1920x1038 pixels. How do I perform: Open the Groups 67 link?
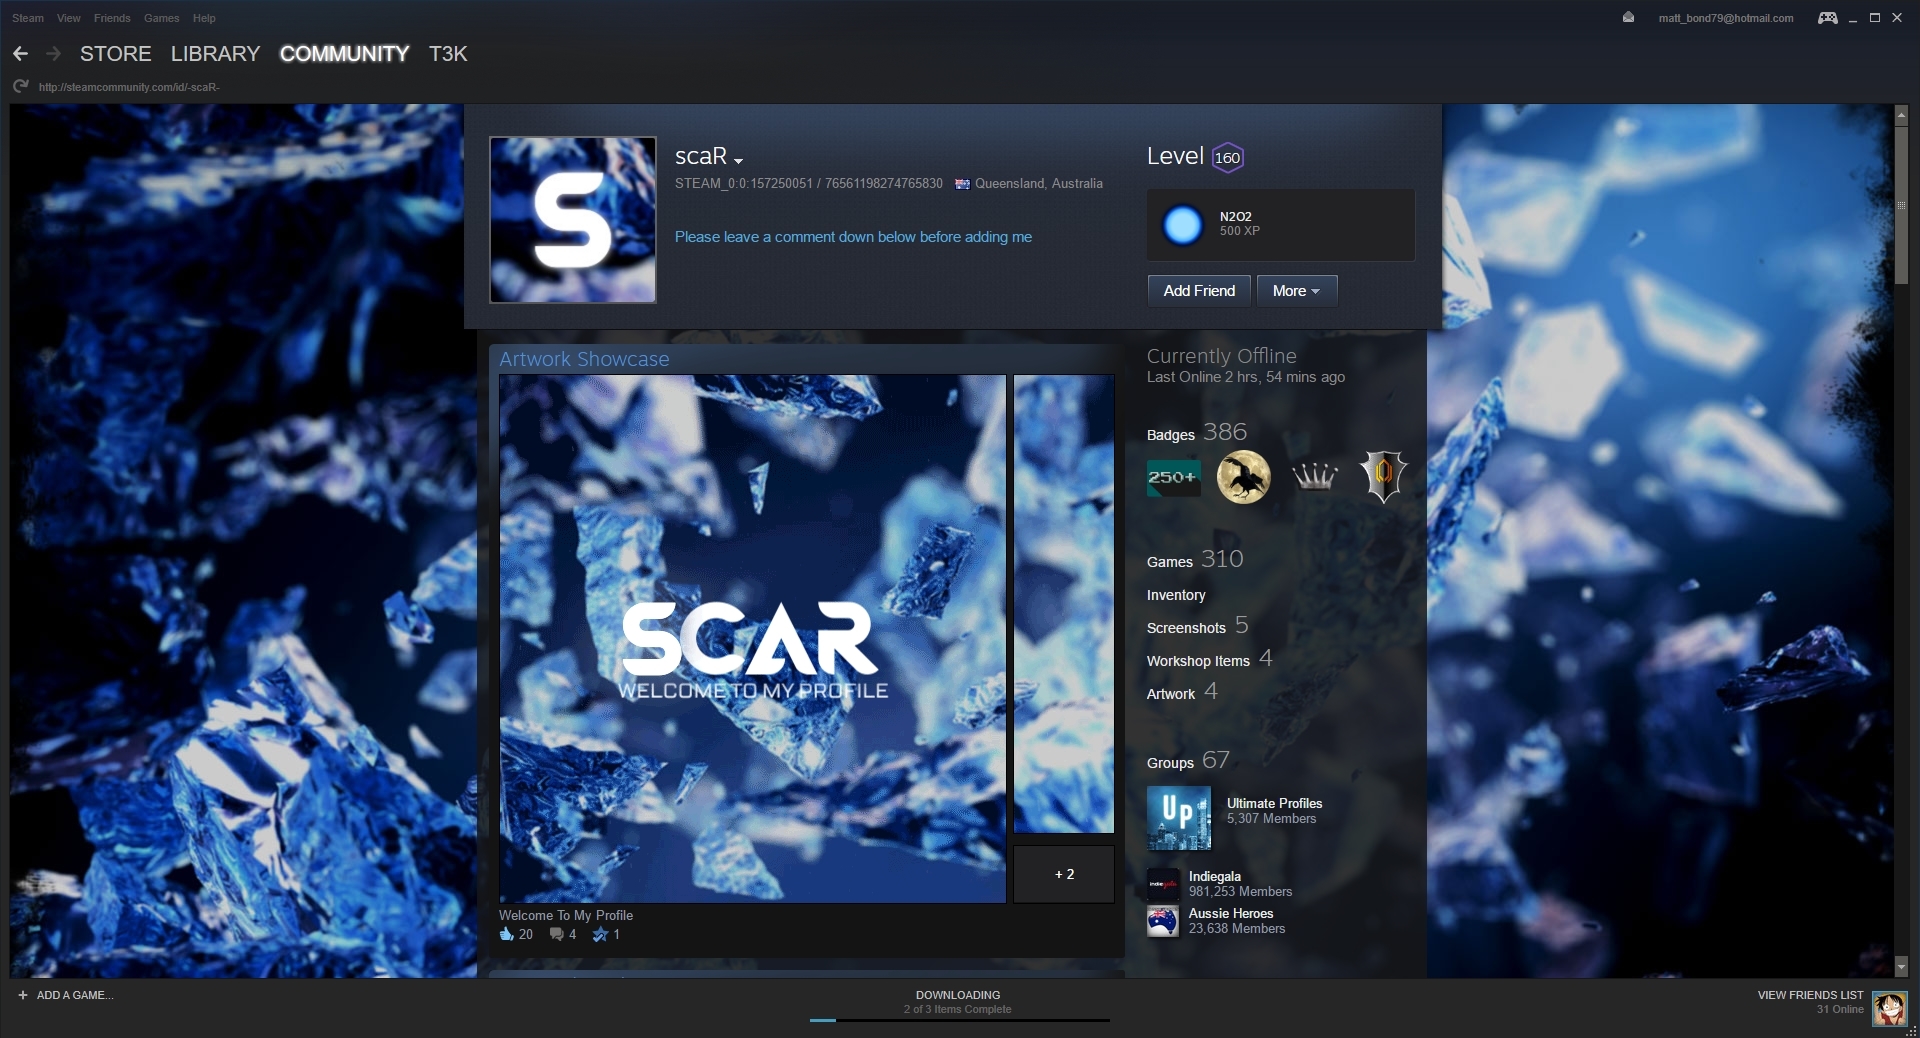1188,760
